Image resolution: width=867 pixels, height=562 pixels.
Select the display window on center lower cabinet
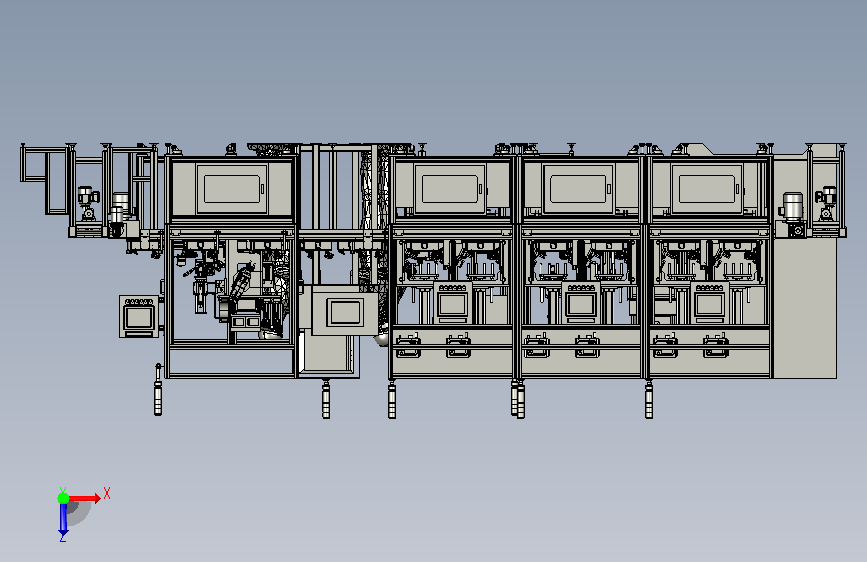point(346,312)
